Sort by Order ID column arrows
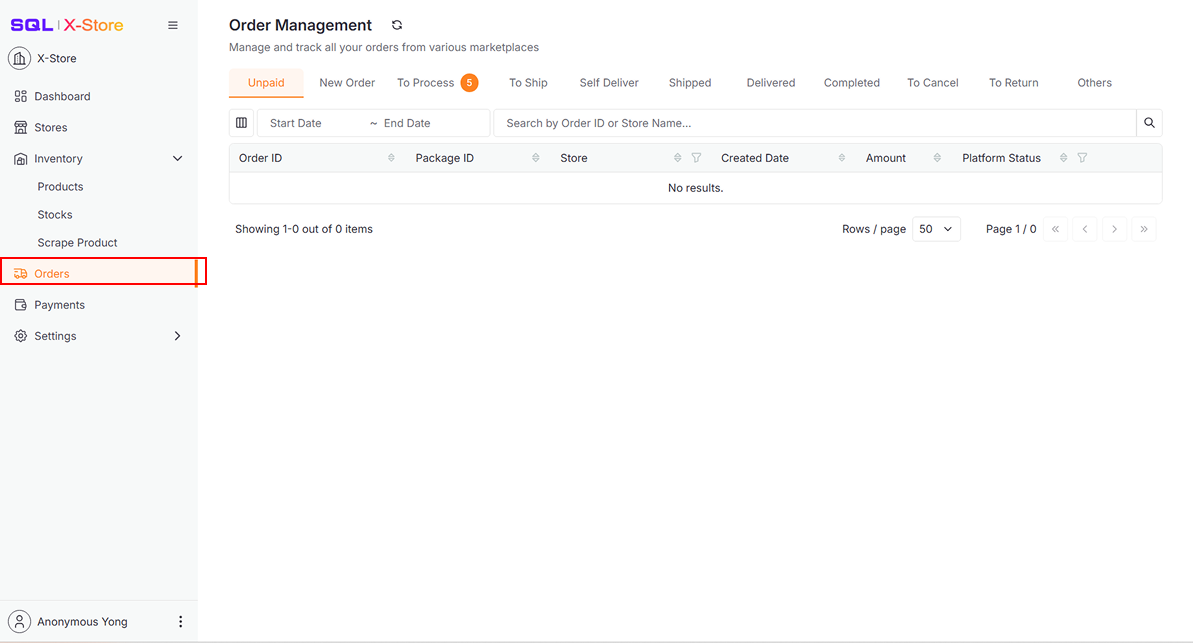 [x=391, y=158]
